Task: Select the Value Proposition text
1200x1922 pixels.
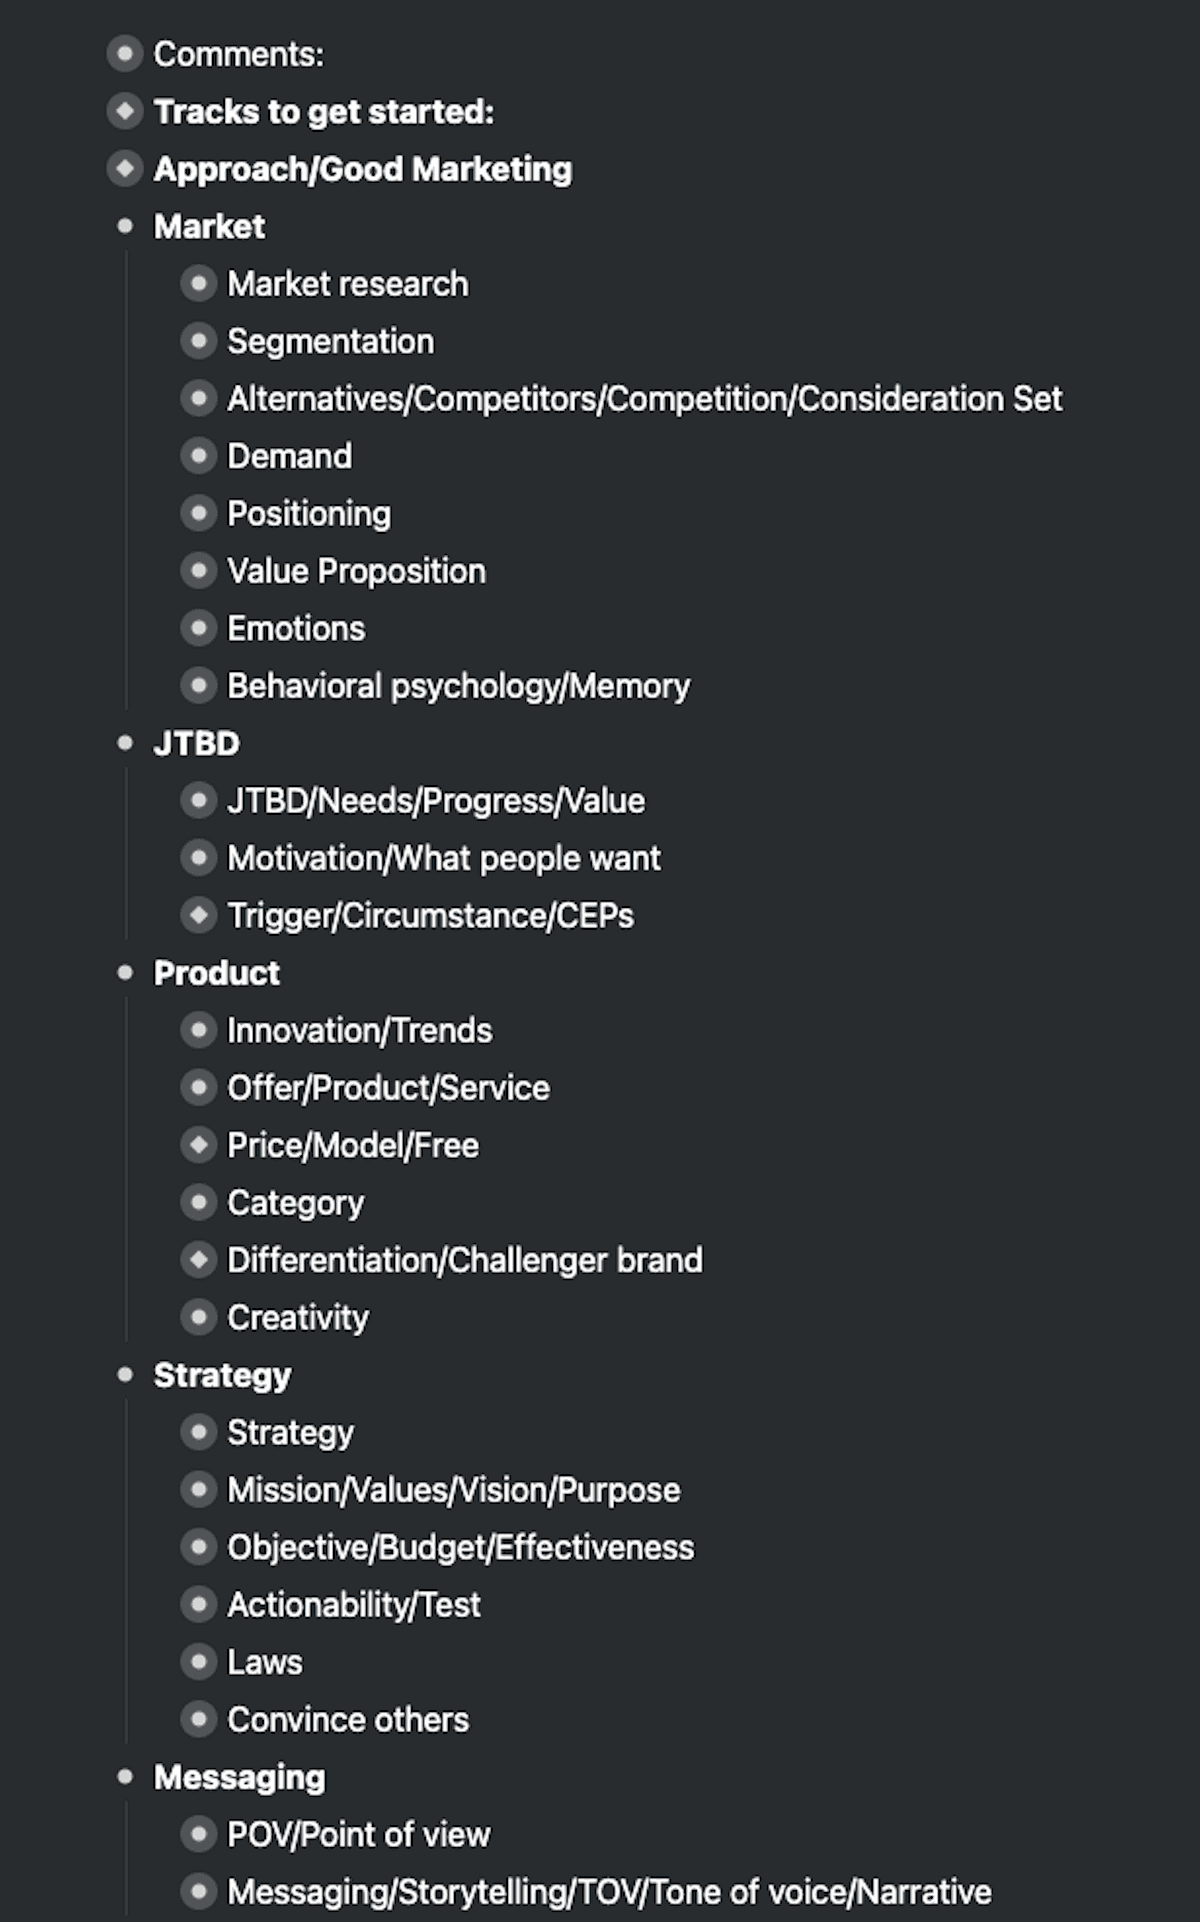Action: click(356, 571)
